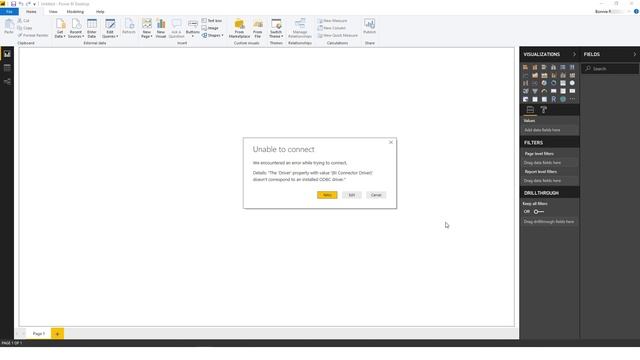This screenshot has width=640, height=360.
Task: Select the R script visual icon
Action: point(553,99)
